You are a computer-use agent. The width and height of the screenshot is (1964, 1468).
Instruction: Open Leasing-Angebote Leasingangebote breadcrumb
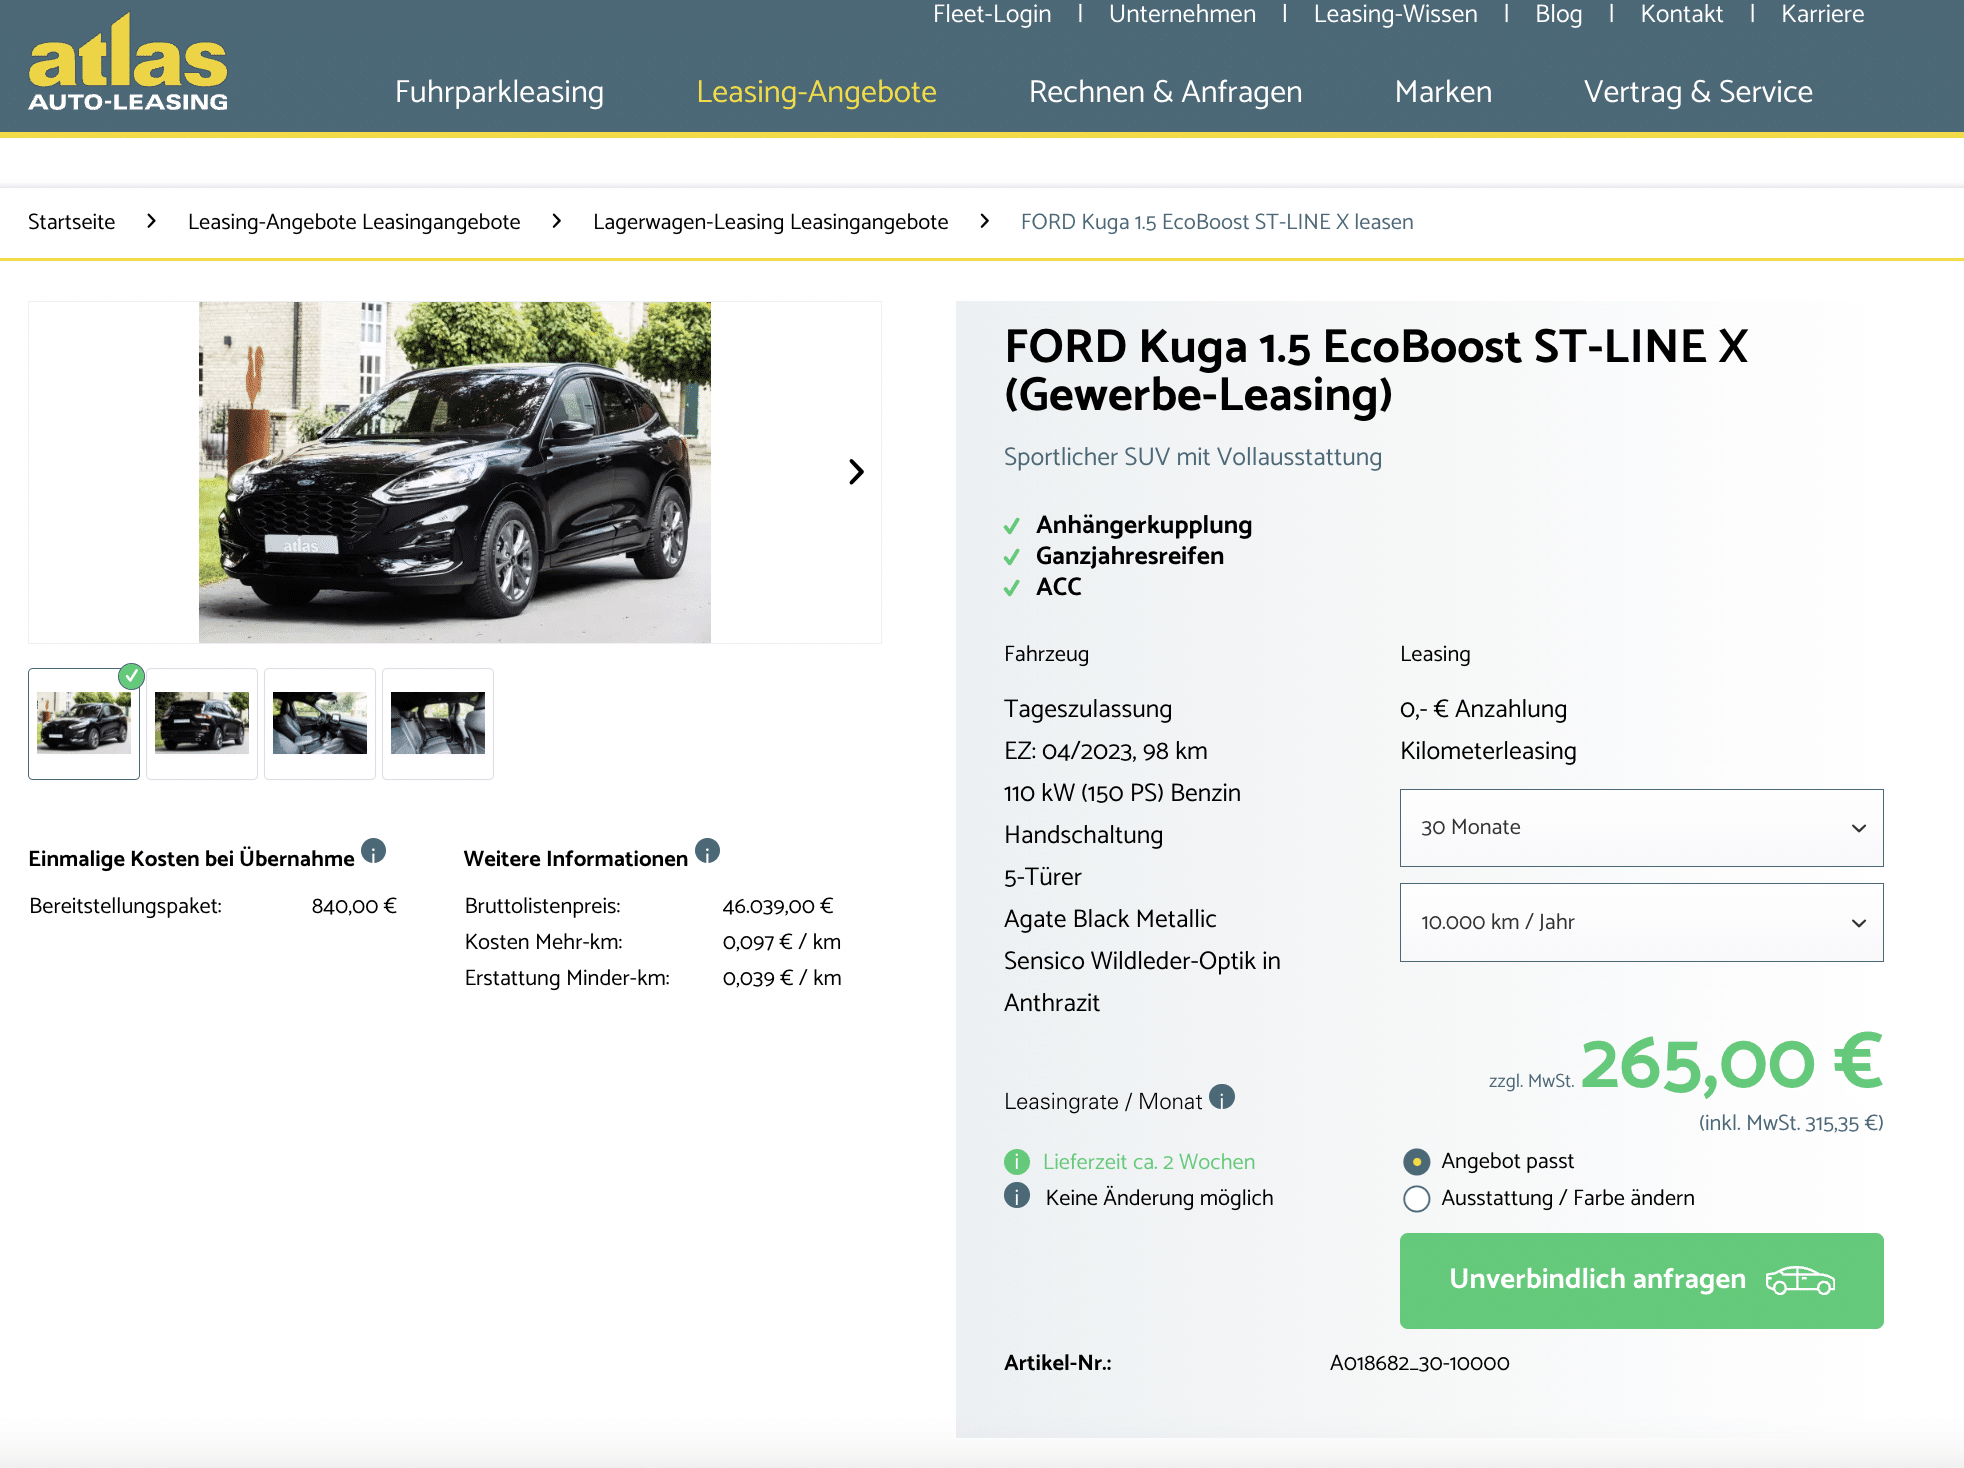[354, 222]
